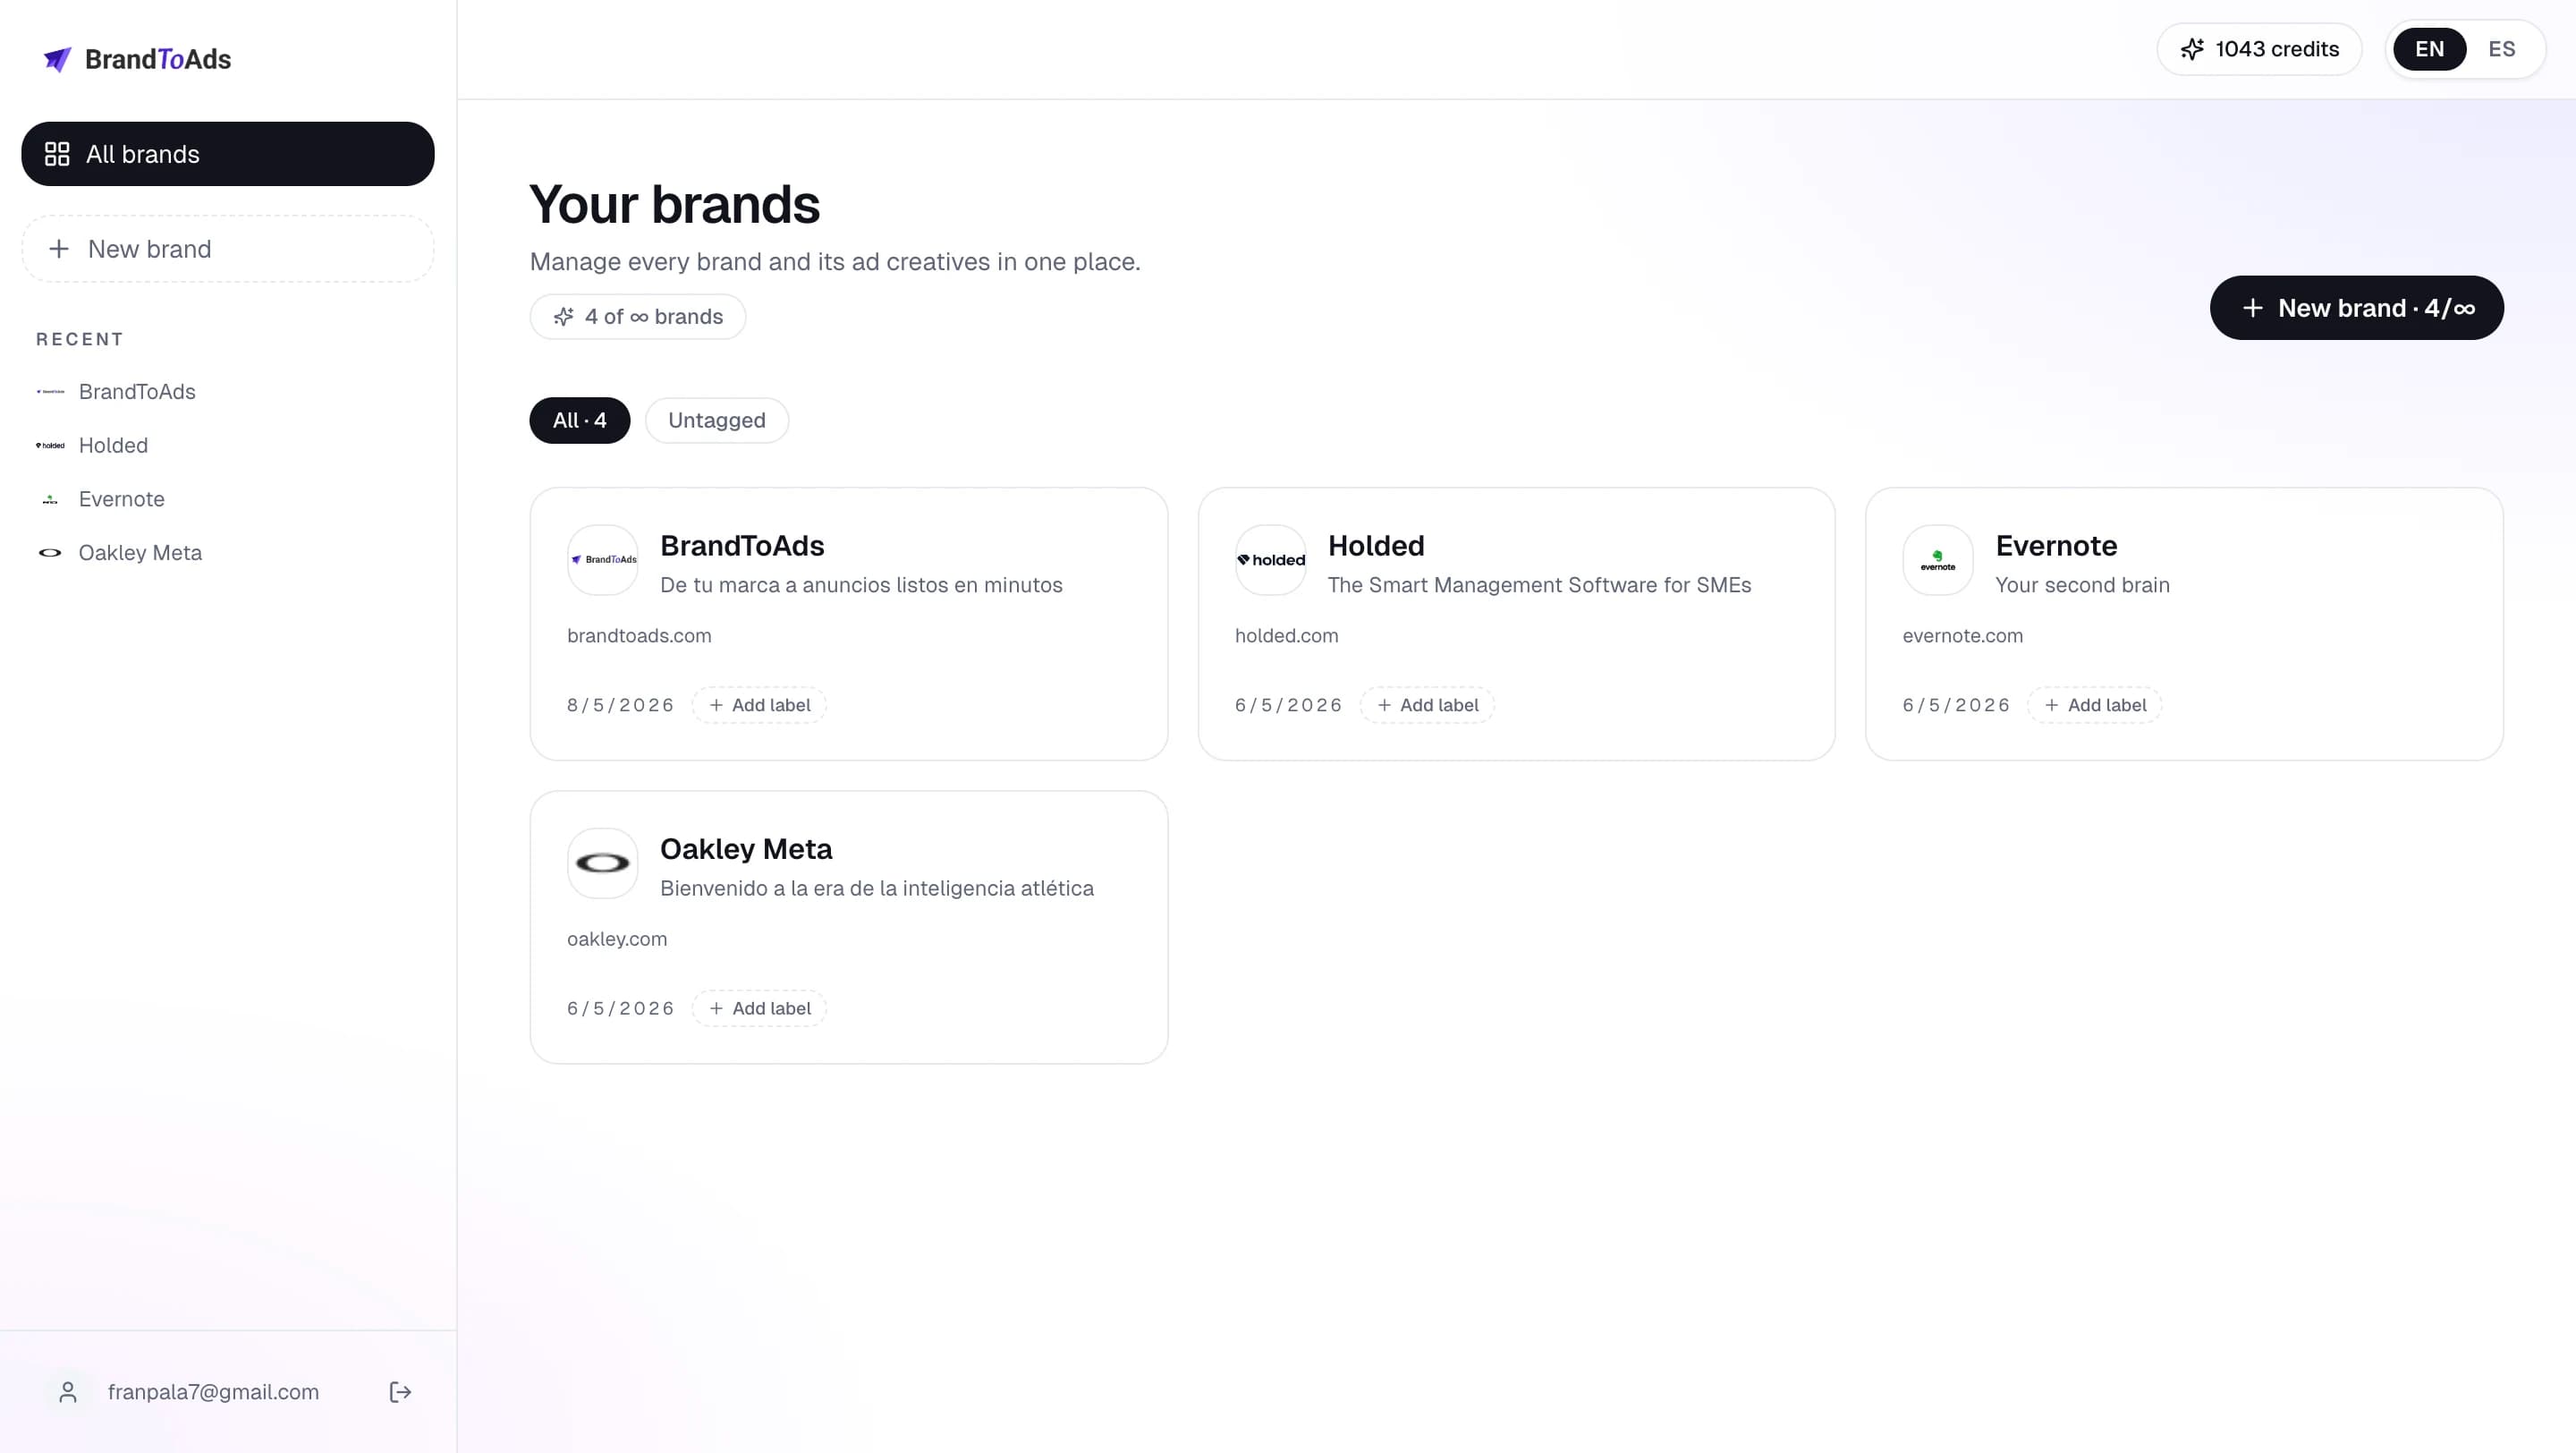The width and height of the screenshot is (2576, 1453).
Task: Open Oakley Meta from the Recent list
Action: pos(140,553)
